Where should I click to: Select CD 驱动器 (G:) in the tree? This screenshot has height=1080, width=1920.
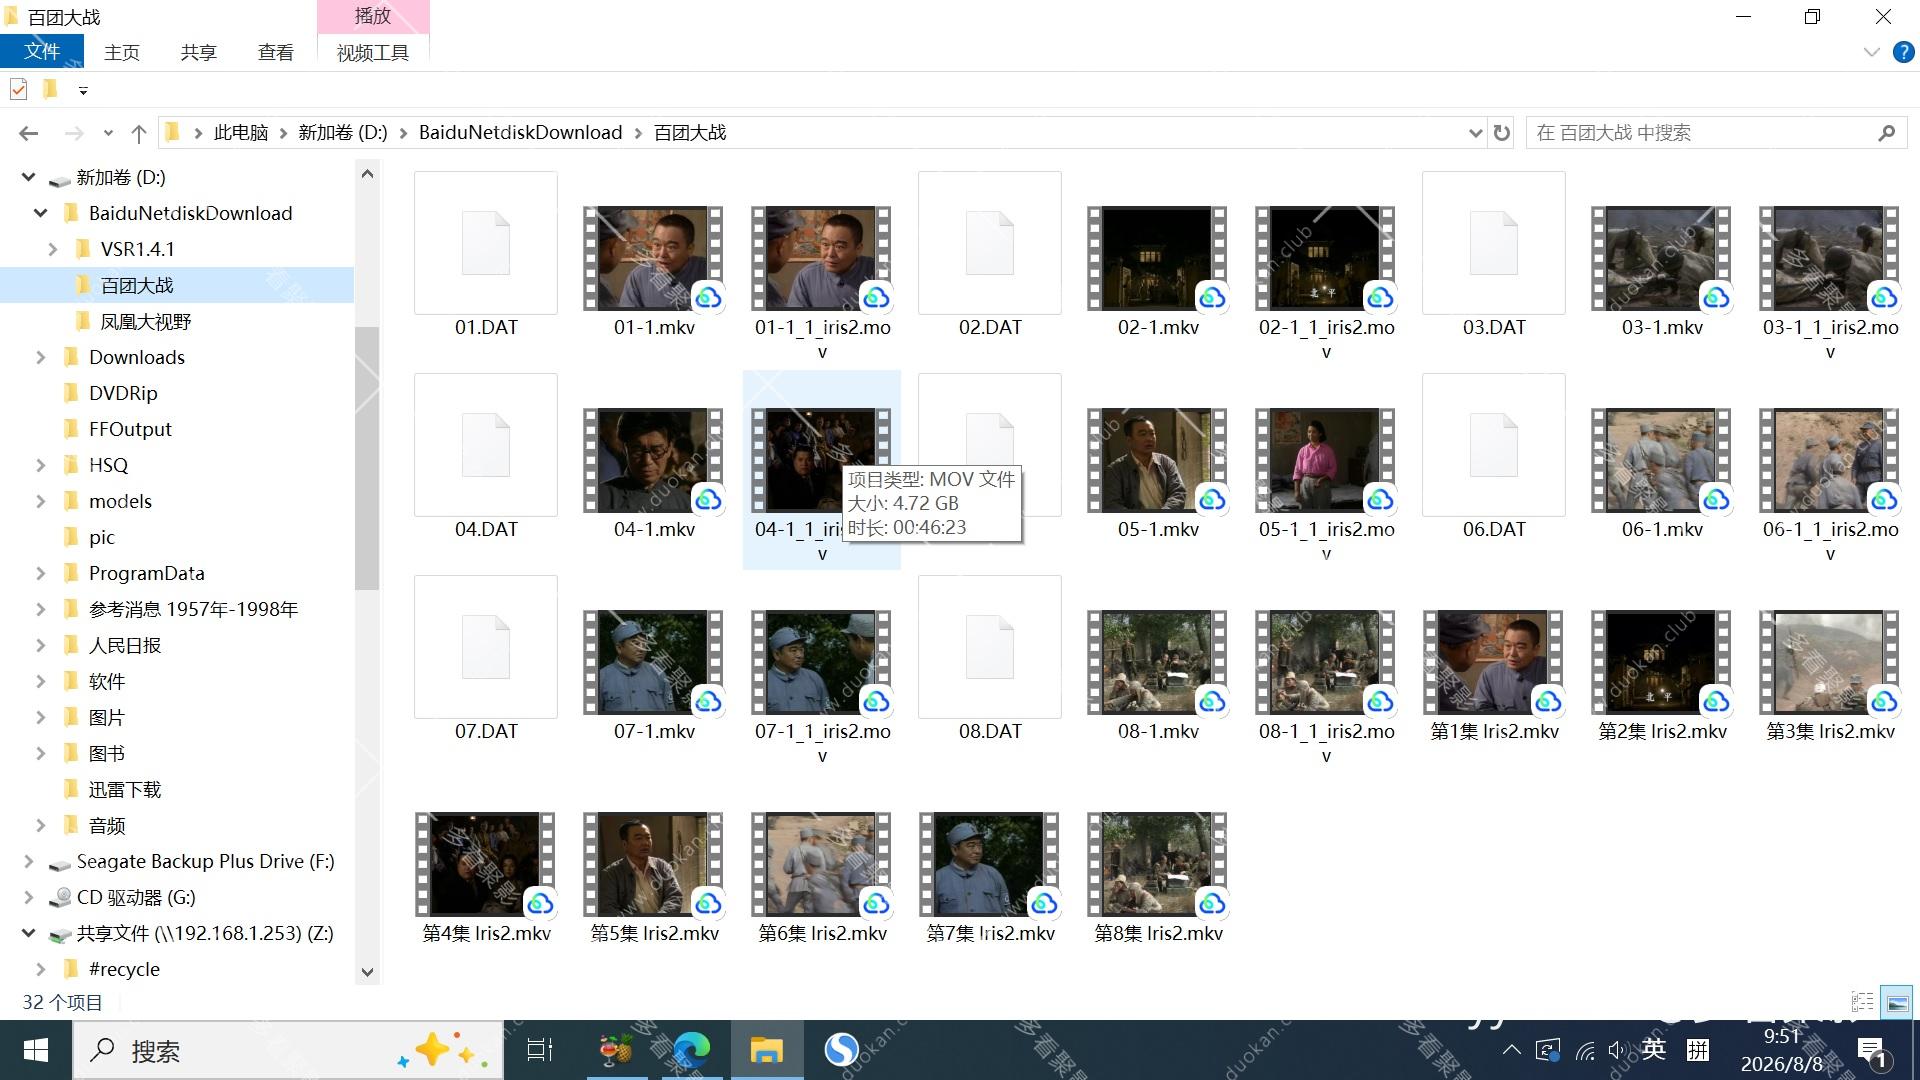(136, 897)
